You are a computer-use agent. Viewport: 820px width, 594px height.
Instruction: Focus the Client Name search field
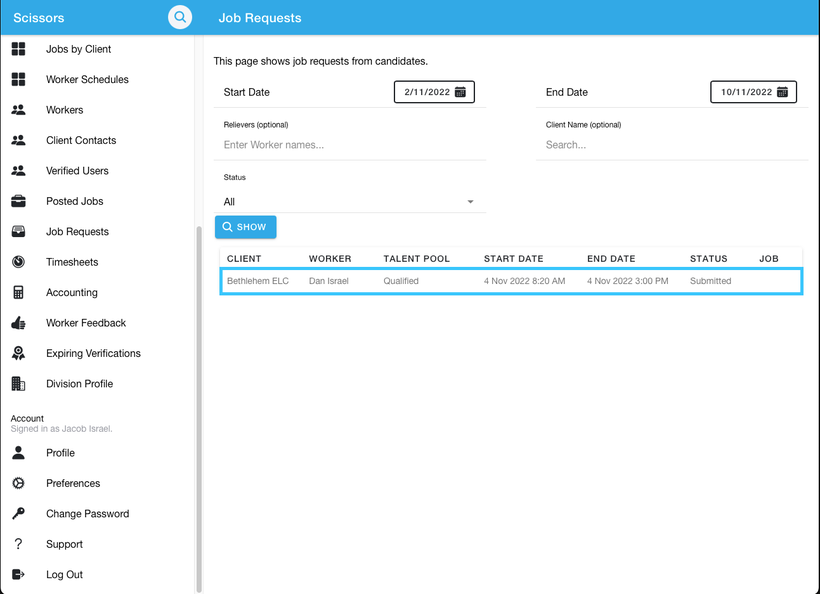coord(672,145)
